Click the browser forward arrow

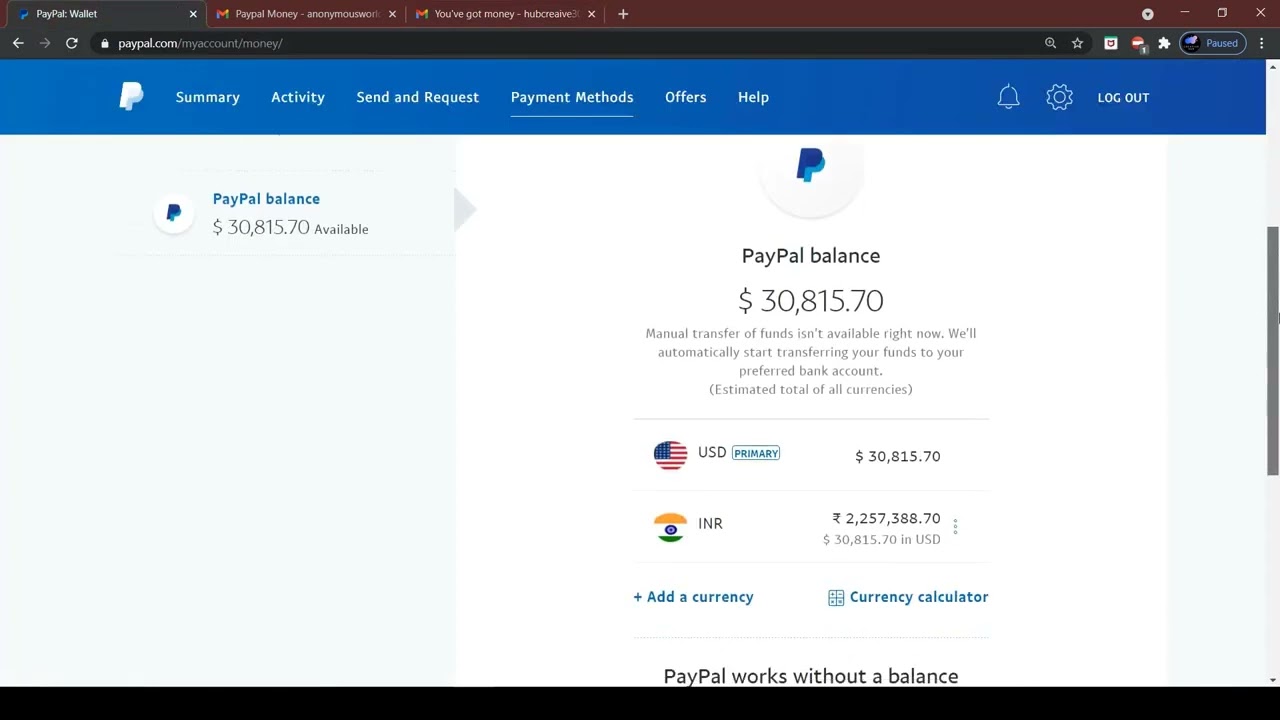(x=45, y=43)
